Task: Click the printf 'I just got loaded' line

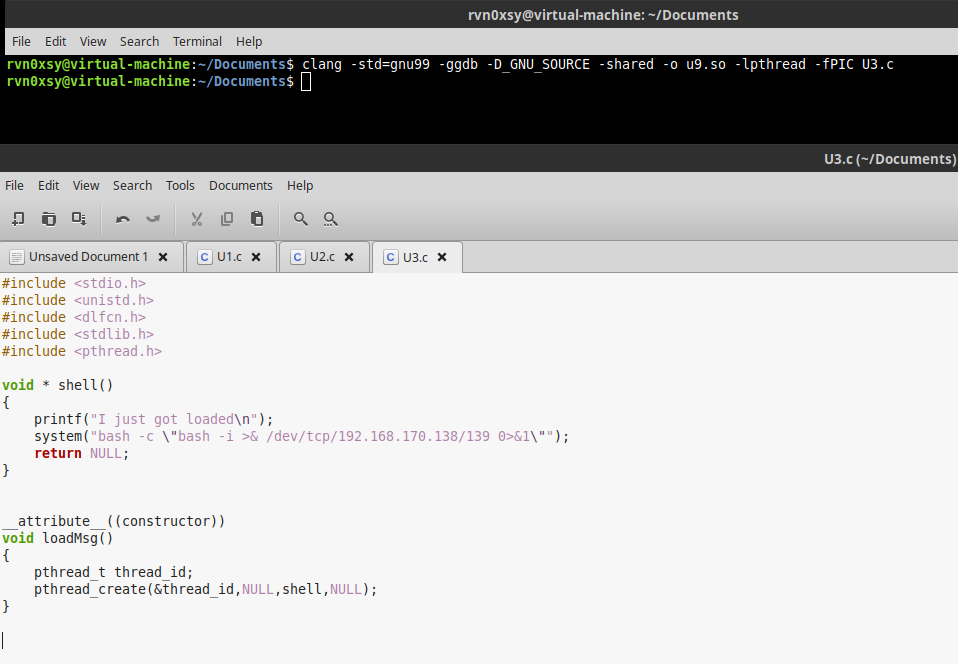Action: coord(153,420)
